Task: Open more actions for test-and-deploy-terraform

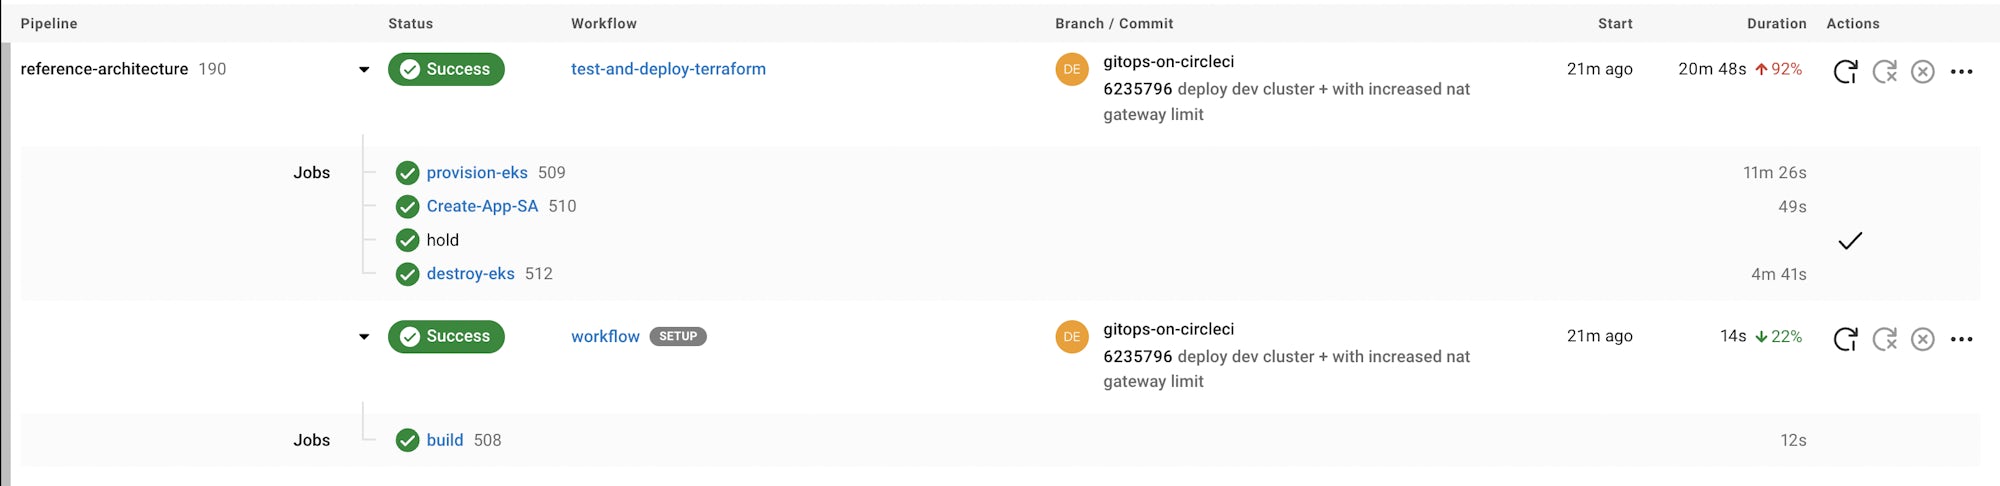Action: [1961, 71]
